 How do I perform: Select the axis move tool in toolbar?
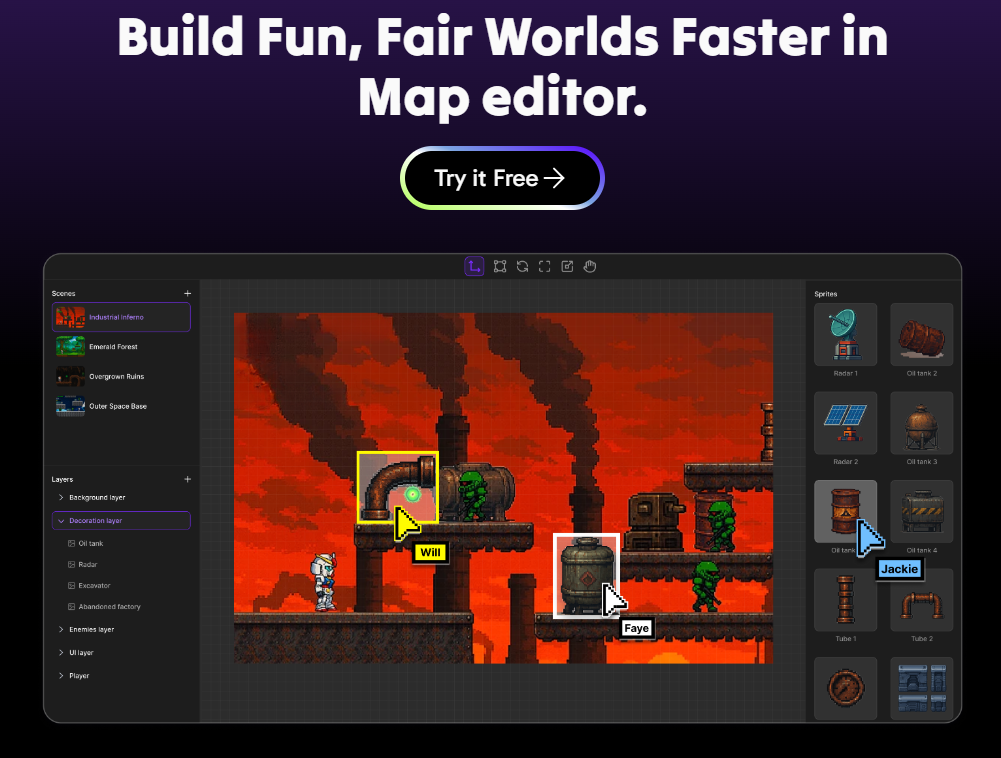(x=474, y=266)
